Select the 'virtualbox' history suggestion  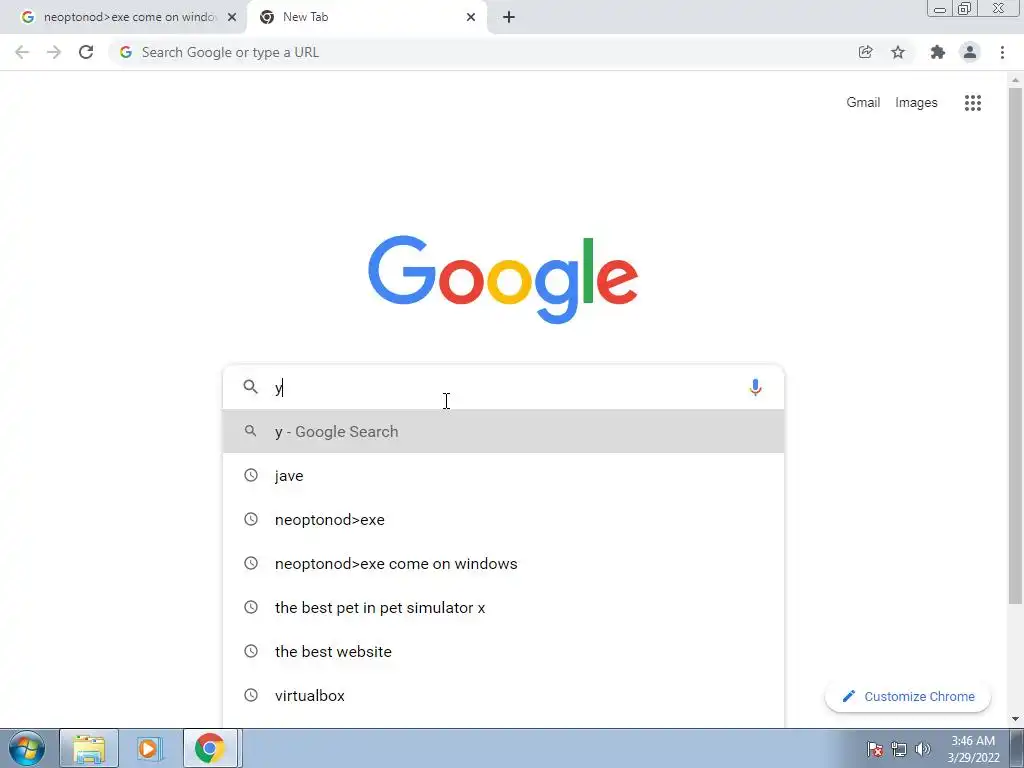[x=504, y=696]
